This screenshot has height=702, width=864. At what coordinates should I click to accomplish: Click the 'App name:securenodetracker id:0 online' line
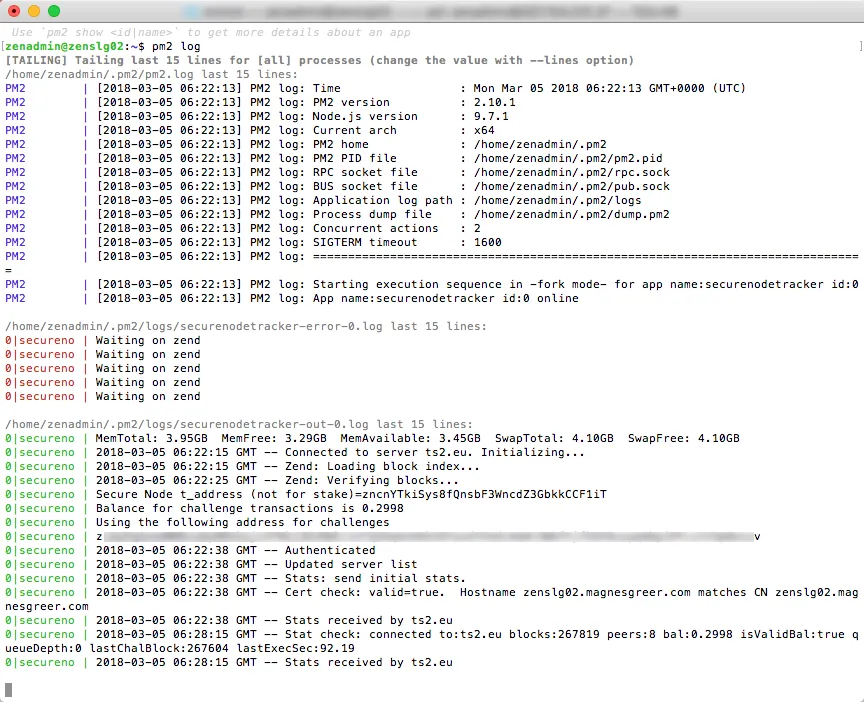tap(292, 298)
